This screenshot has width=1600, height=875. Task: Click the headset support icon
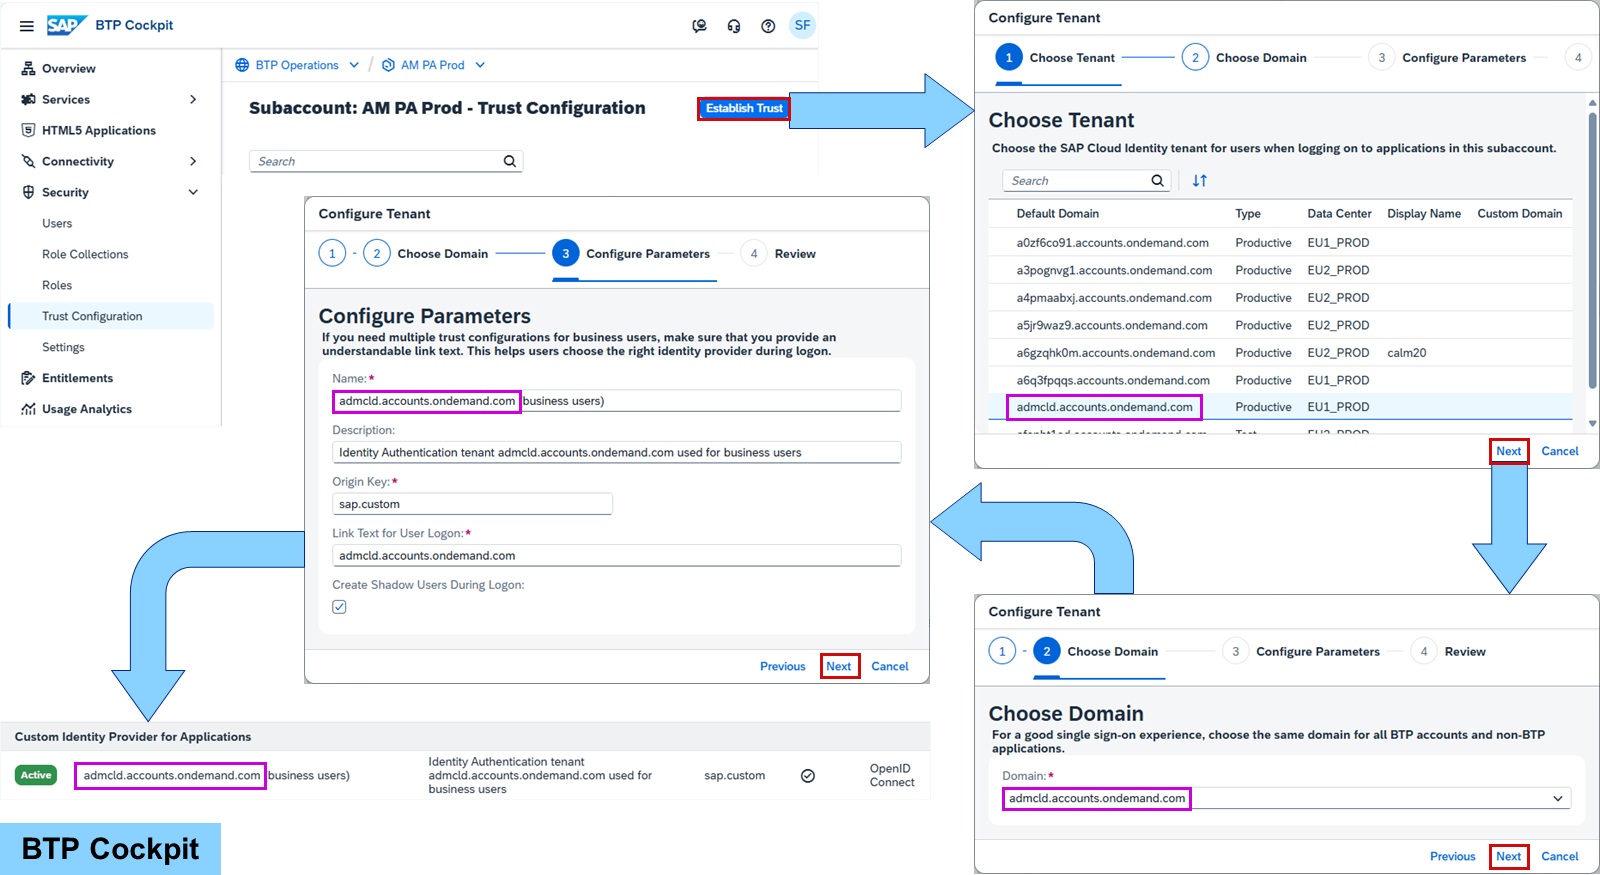point(734,26)
